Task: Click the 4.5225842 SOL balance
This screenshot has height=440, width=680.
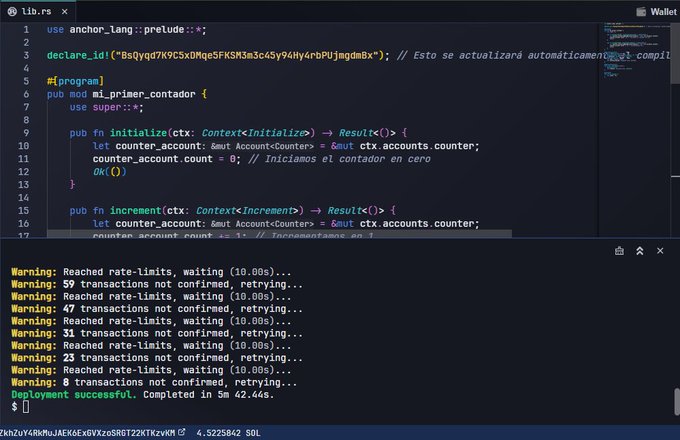Action: (228, 433)
